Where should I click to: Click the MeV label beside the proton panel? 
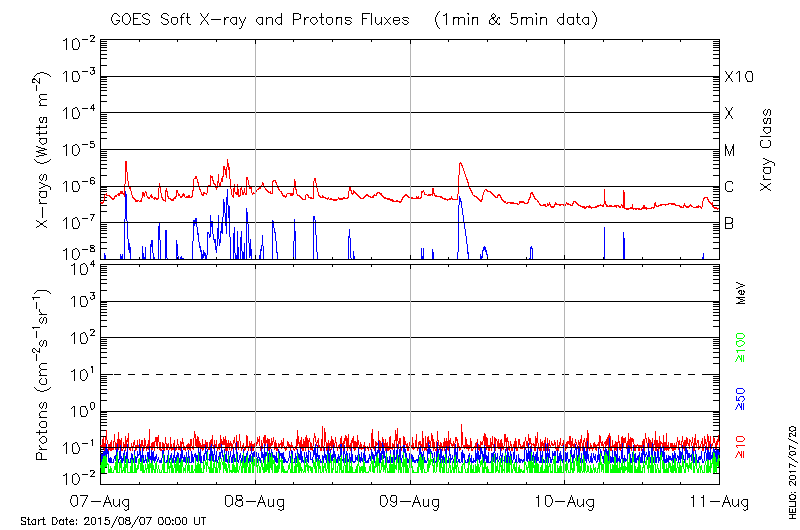tap(741, 294)
